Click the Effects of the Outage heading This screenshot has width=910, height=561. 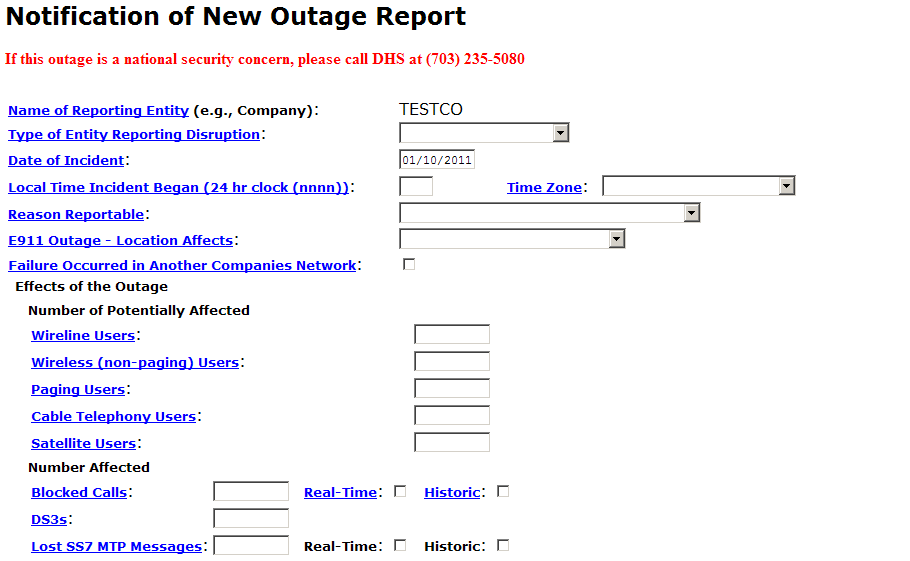[92, 287]
